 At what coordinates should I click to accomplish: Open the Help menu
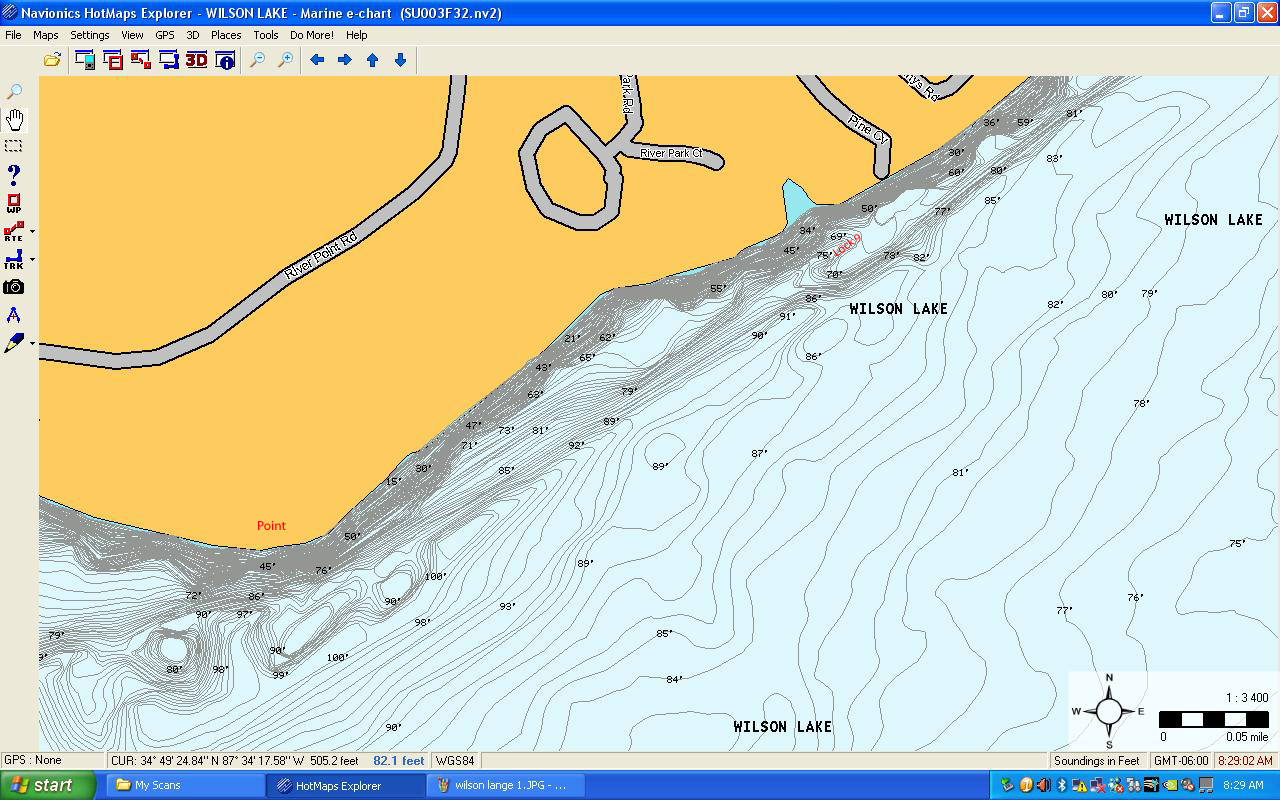tap(356, 35)
